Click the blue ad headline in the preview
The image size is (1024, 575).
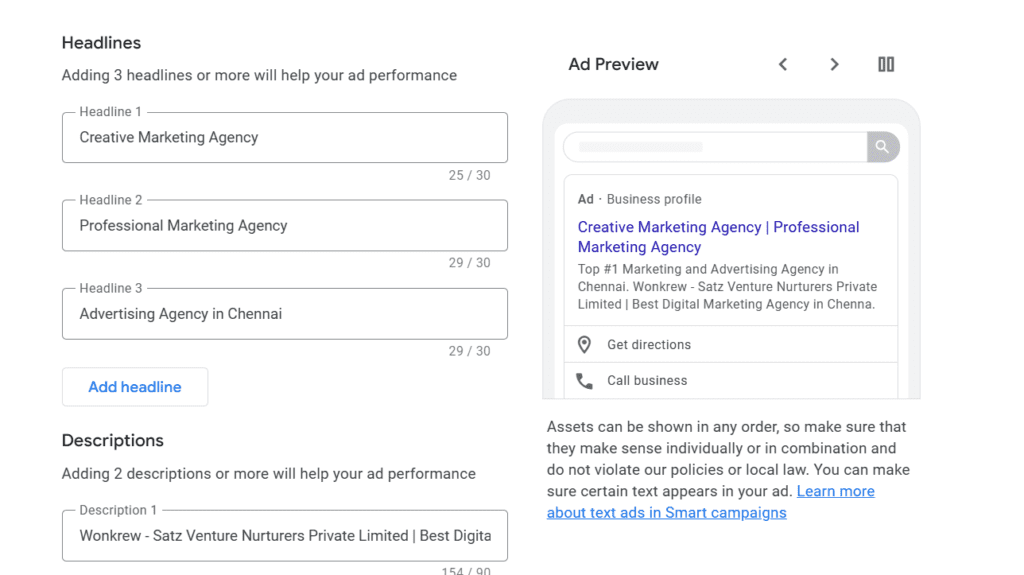[718, 237]
